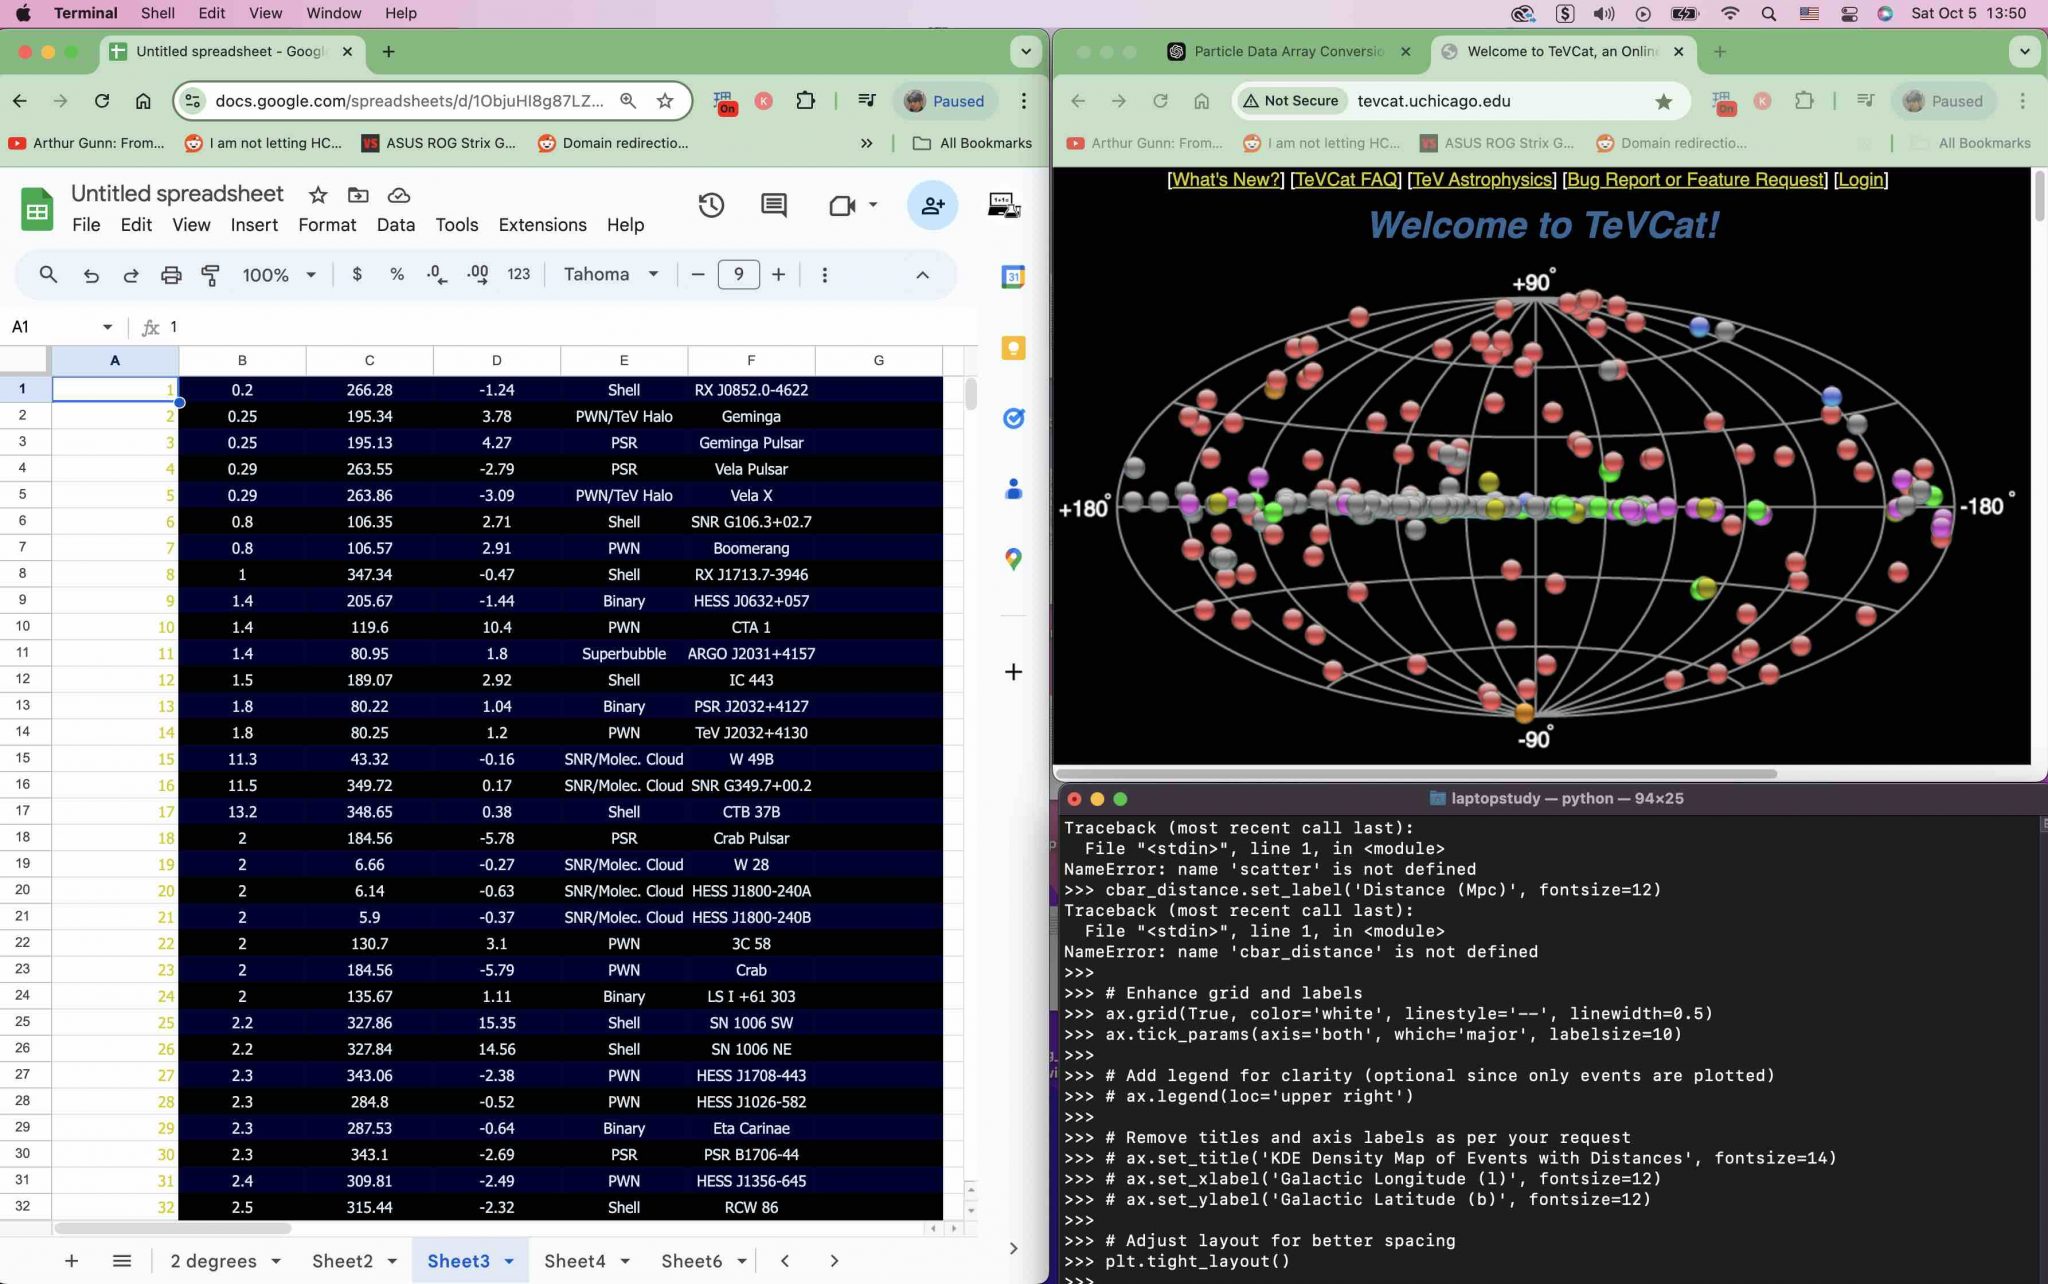
Task: Open the Extensions menu in Sheets
Action: [542, 225]
